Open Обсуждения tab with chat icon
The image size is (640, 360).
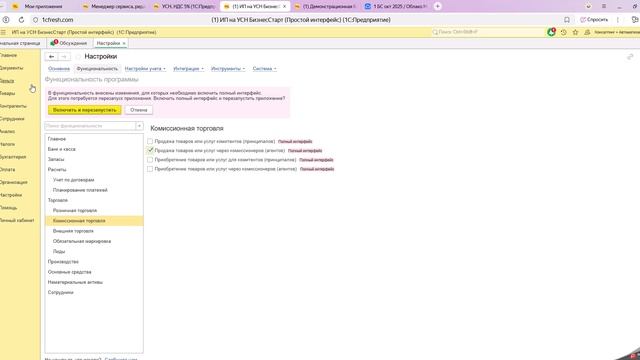(69, 43)
